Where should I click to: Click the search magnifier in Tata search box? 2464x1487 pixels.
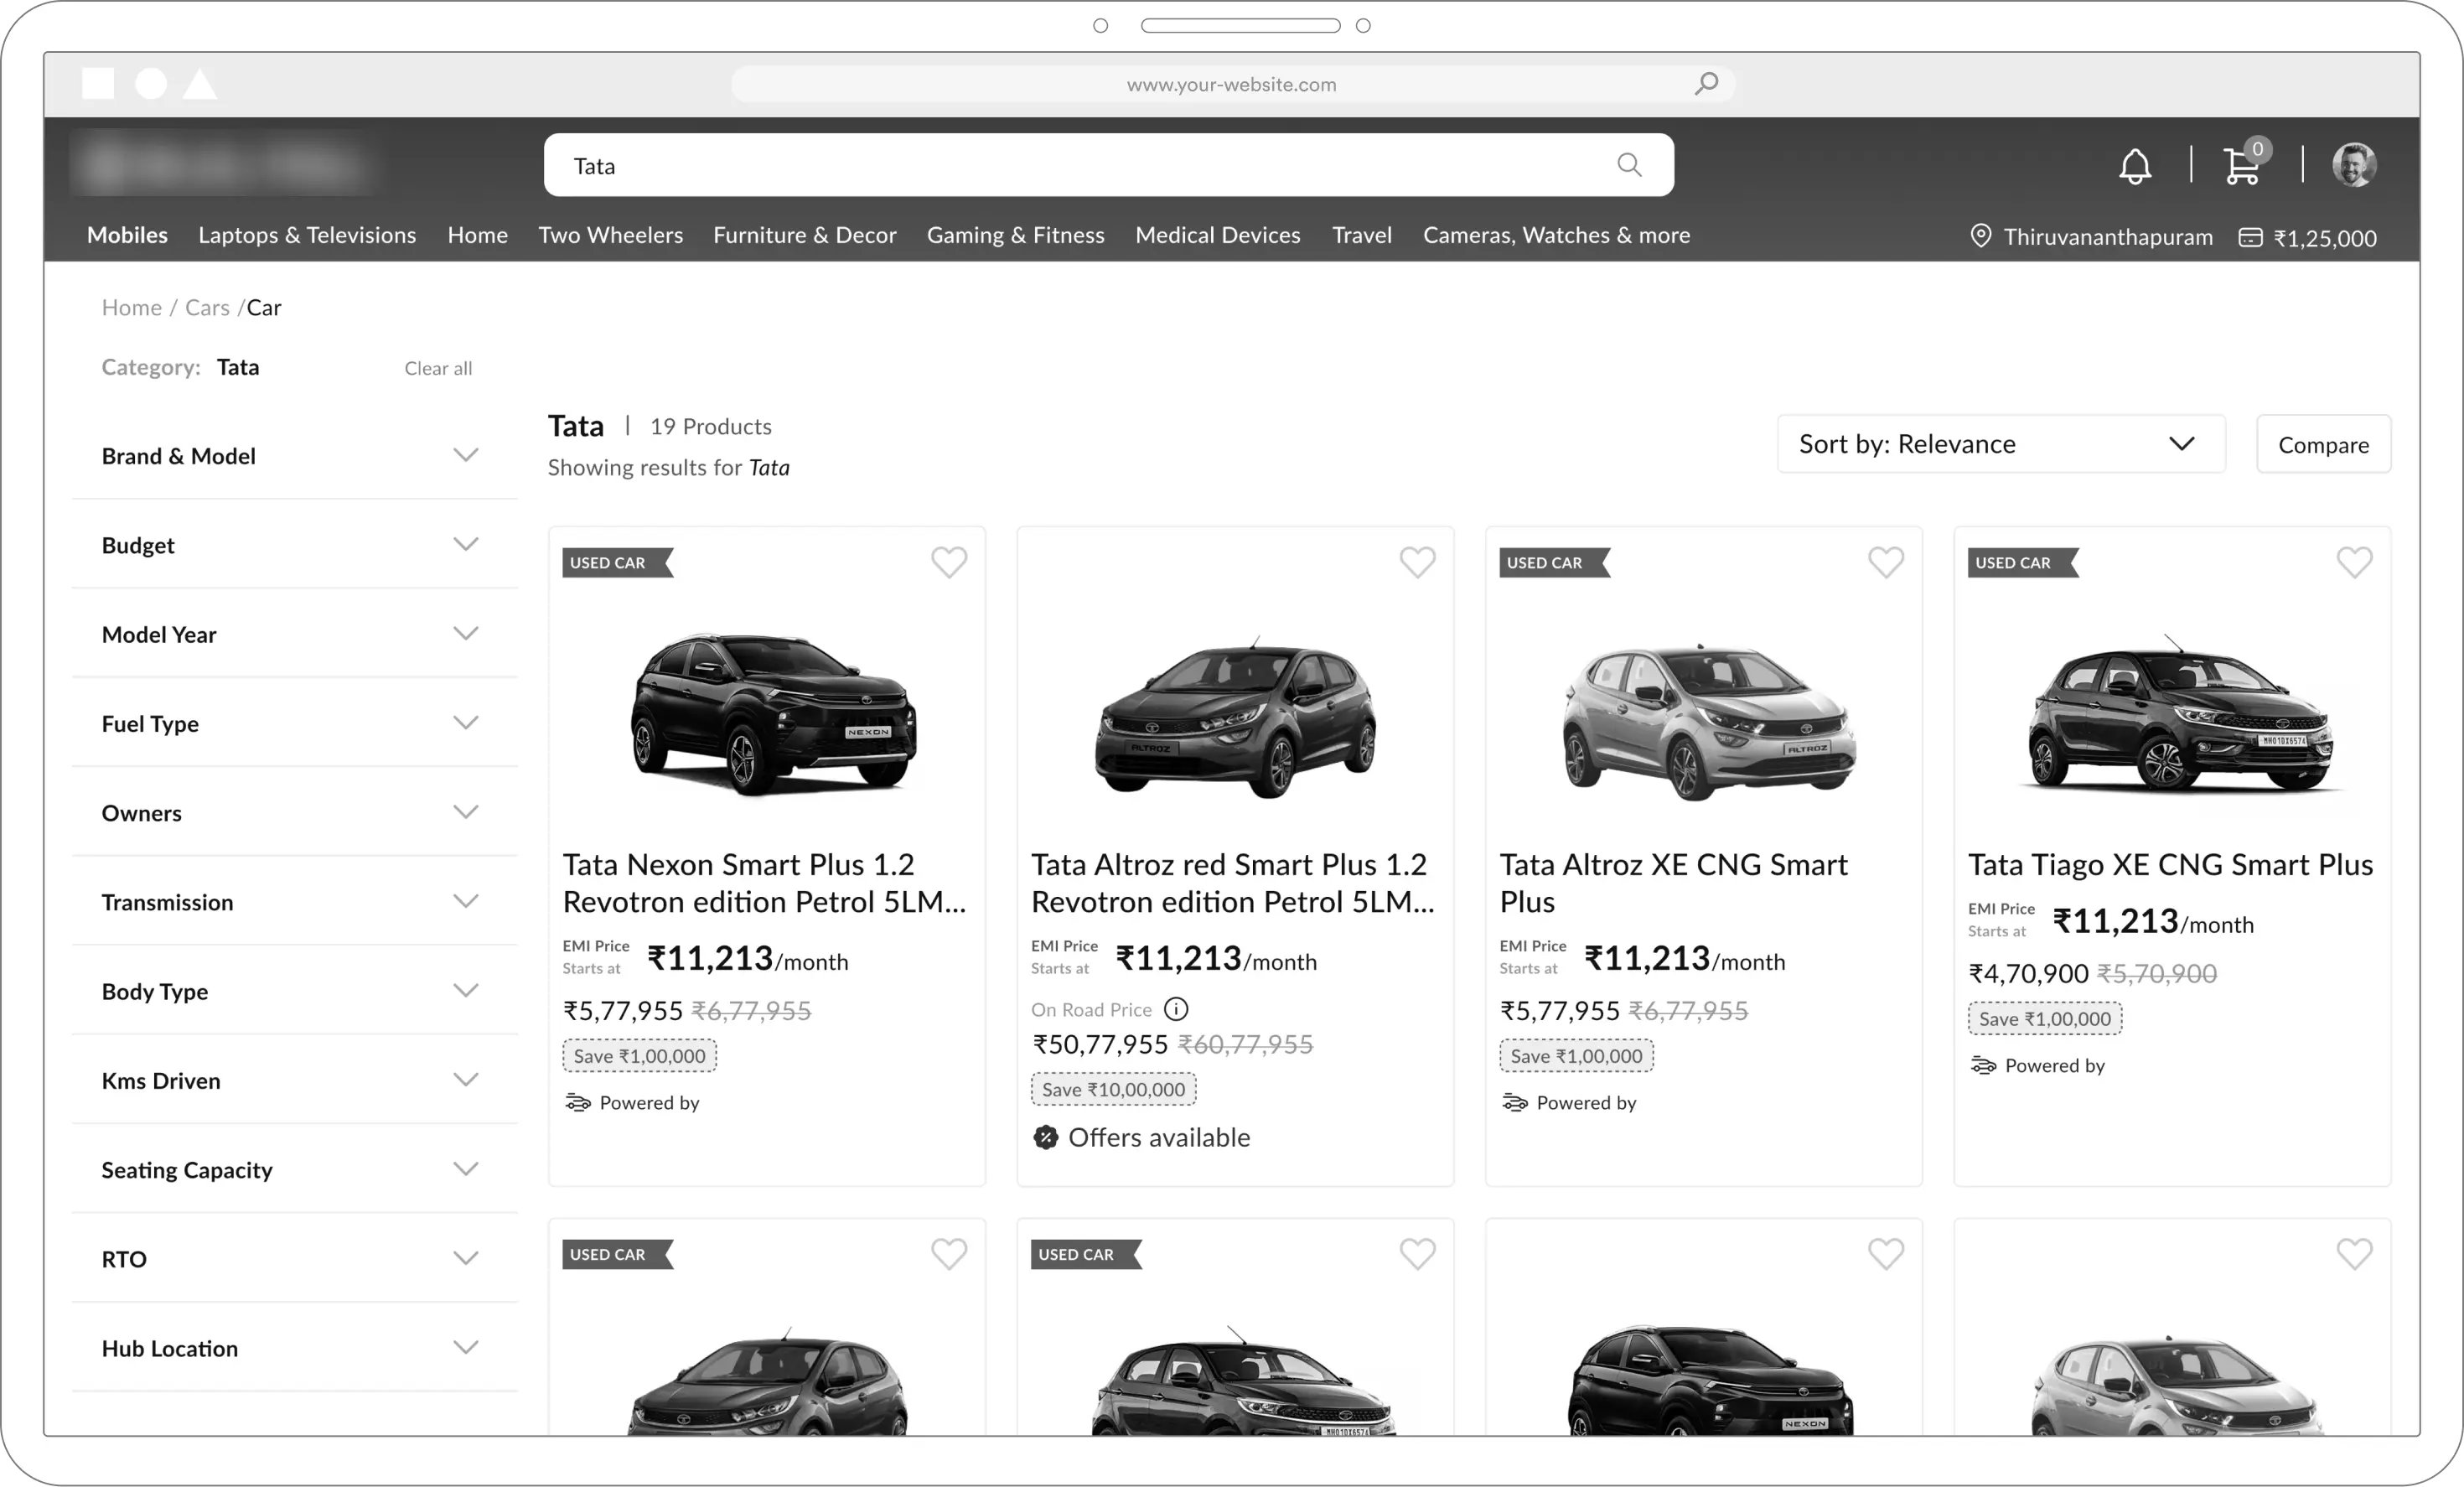(1629, 165)
